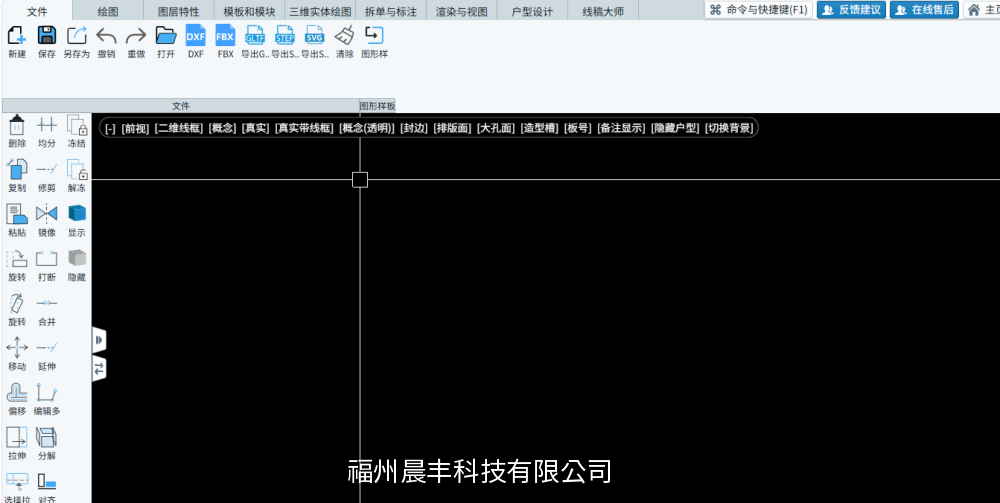
Task: Open the [-] viewport menu
Action: tap(110, 128)
